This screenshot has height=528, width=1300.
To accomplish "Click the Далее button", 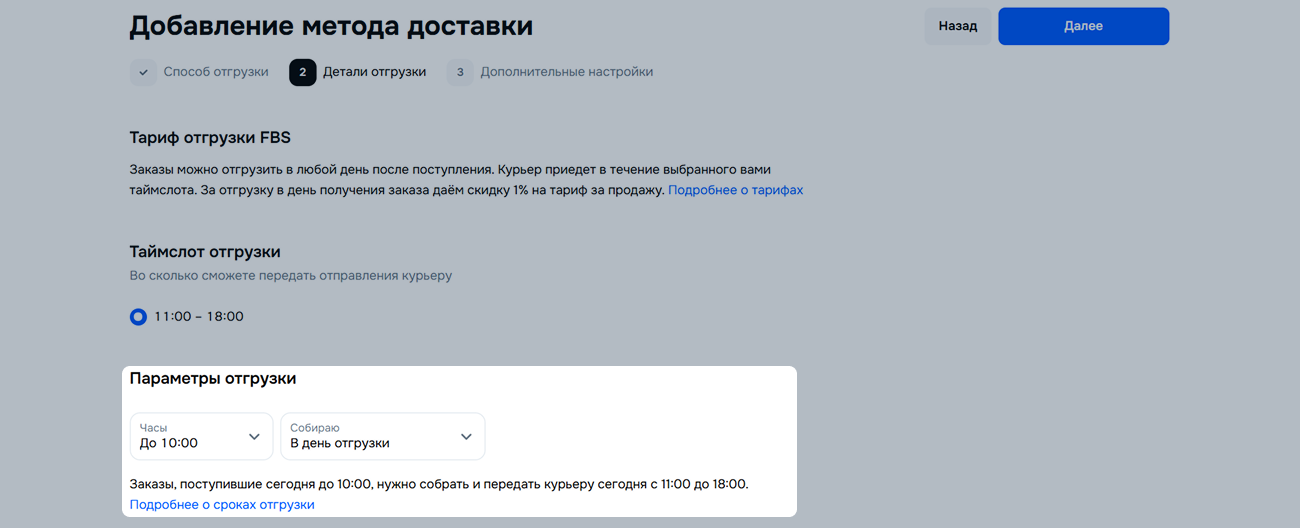I will pos(1083,26).
